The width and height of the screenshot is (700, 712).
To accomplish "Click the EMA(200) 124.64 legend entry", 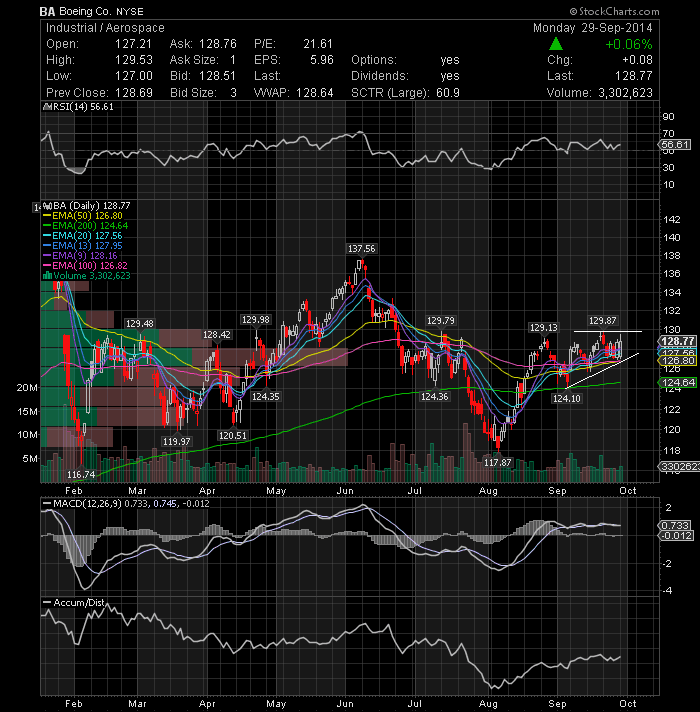I will 90,226.
